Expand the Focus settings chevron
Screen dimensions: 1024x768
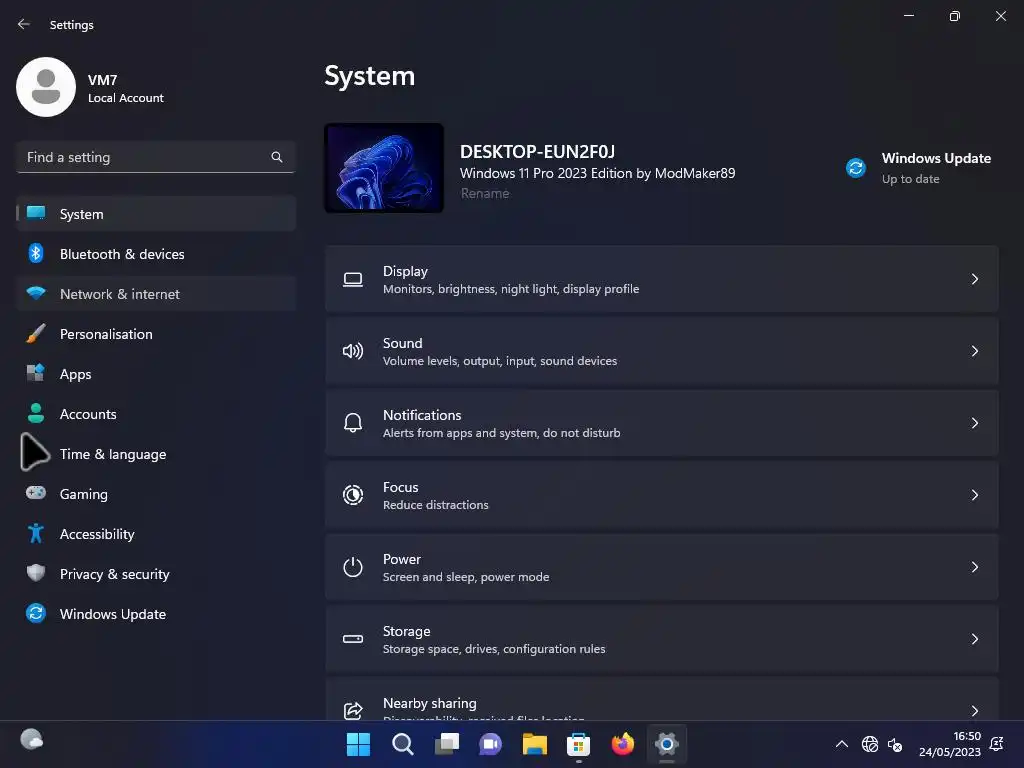pos(974,495)
